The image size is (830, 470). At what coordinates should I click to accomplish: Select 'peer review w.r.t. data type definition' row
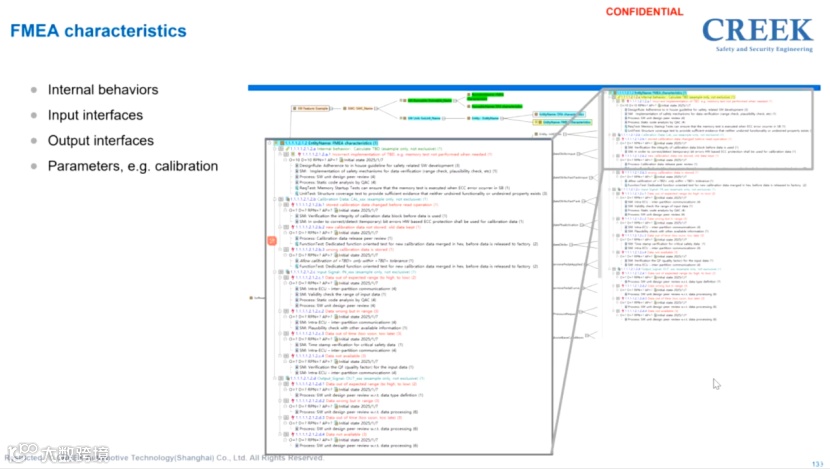click(x=359, y=395)
